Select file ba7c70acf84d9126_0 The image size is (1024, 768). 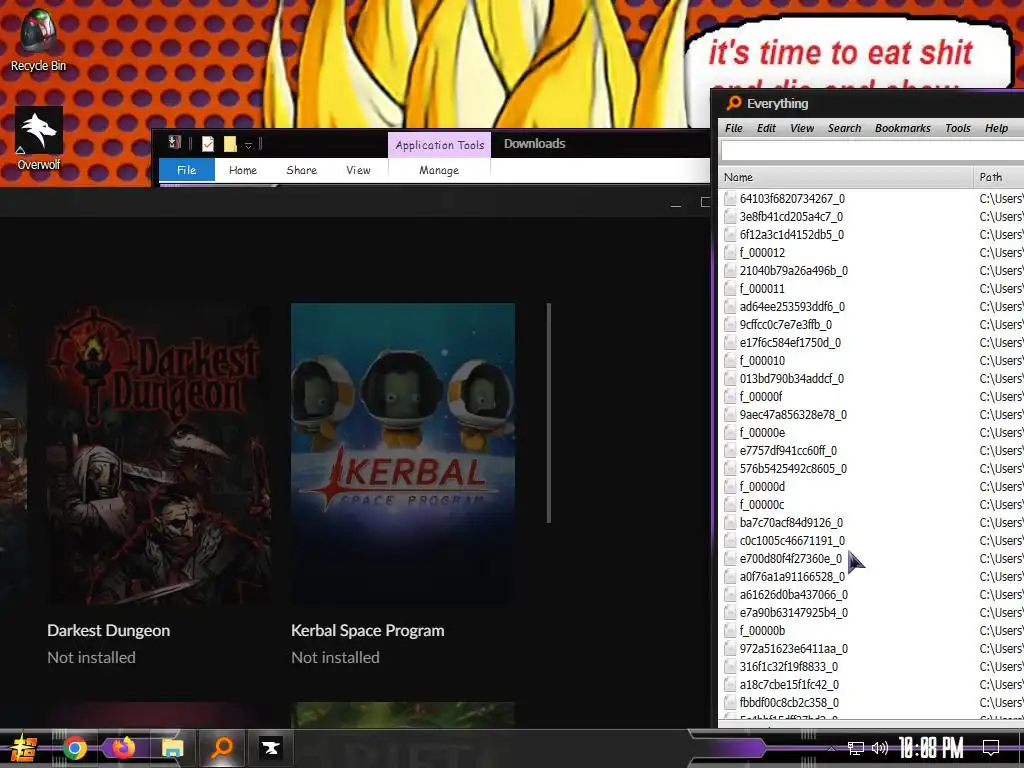[791, 522]
